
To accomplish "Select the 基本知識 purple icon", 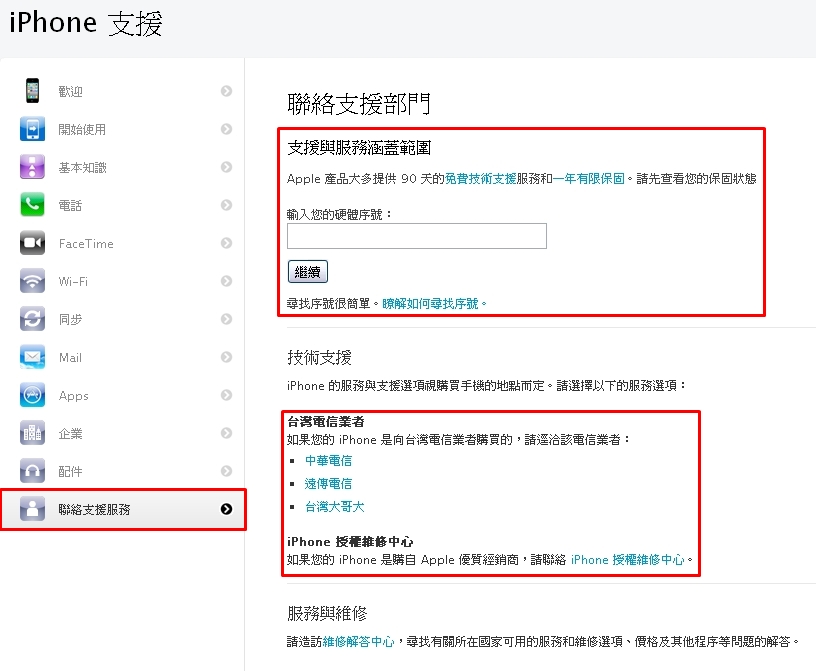I will pyautogui.click(x=32, y=167).
